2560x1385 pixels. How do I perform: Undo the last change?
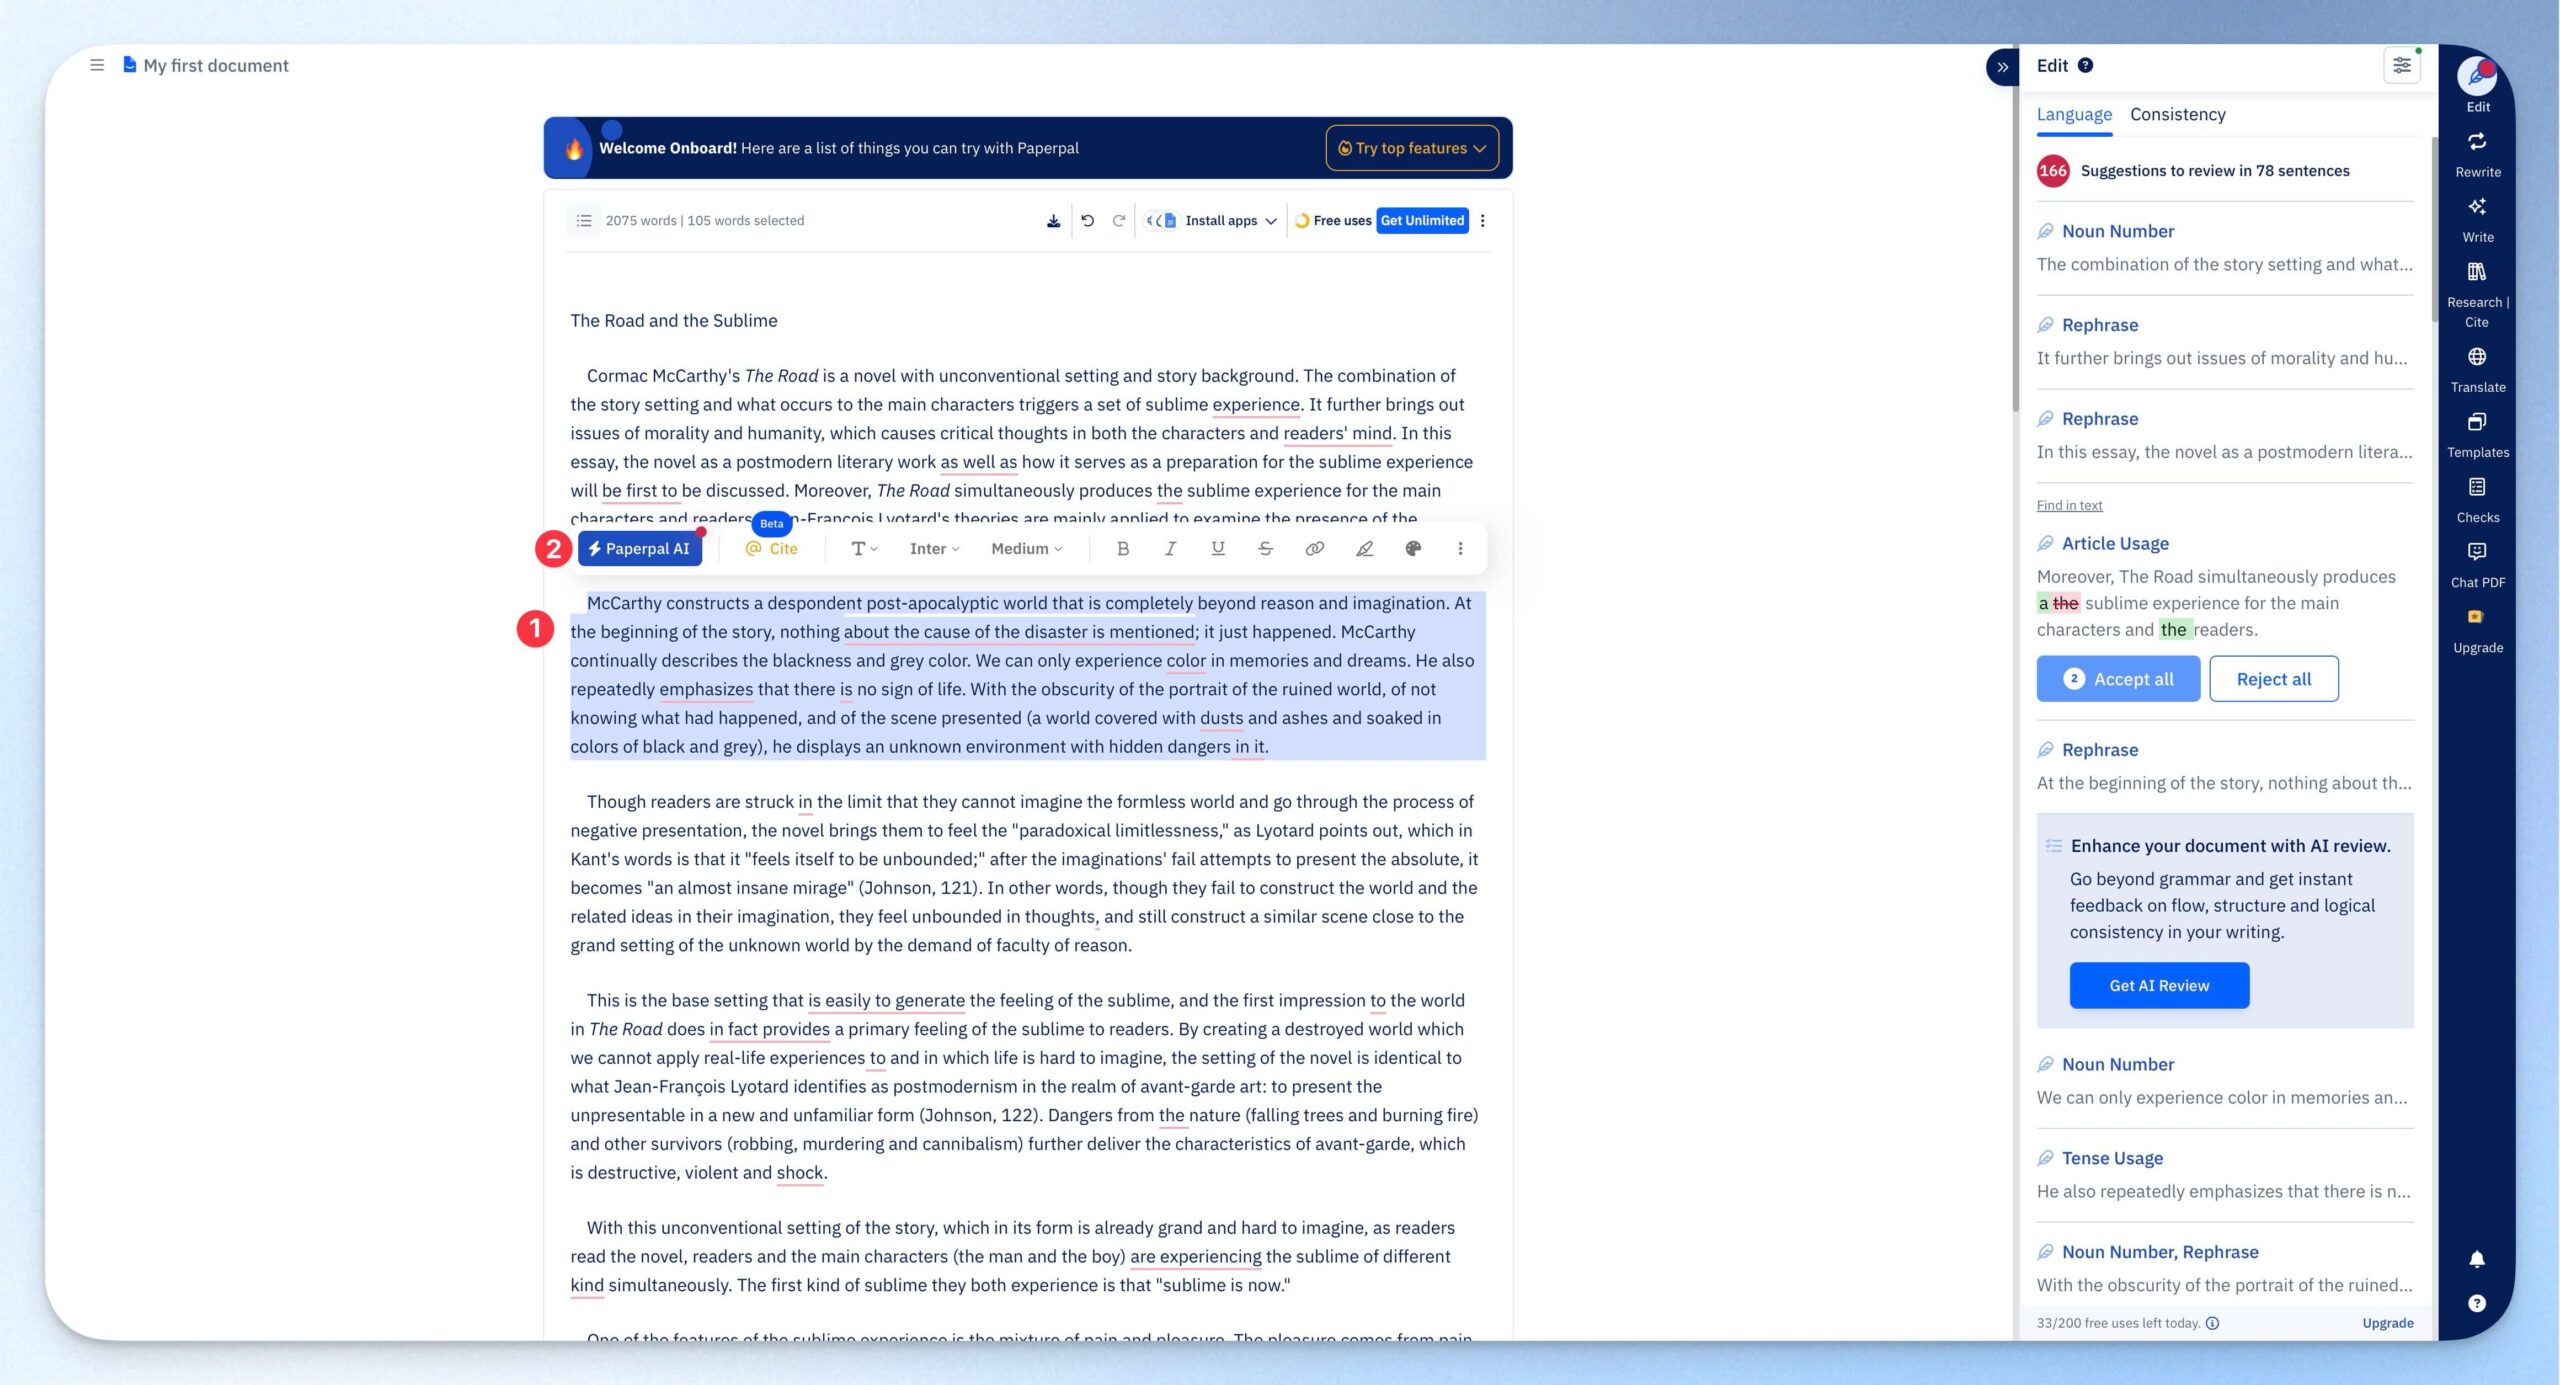(1087, 221)
